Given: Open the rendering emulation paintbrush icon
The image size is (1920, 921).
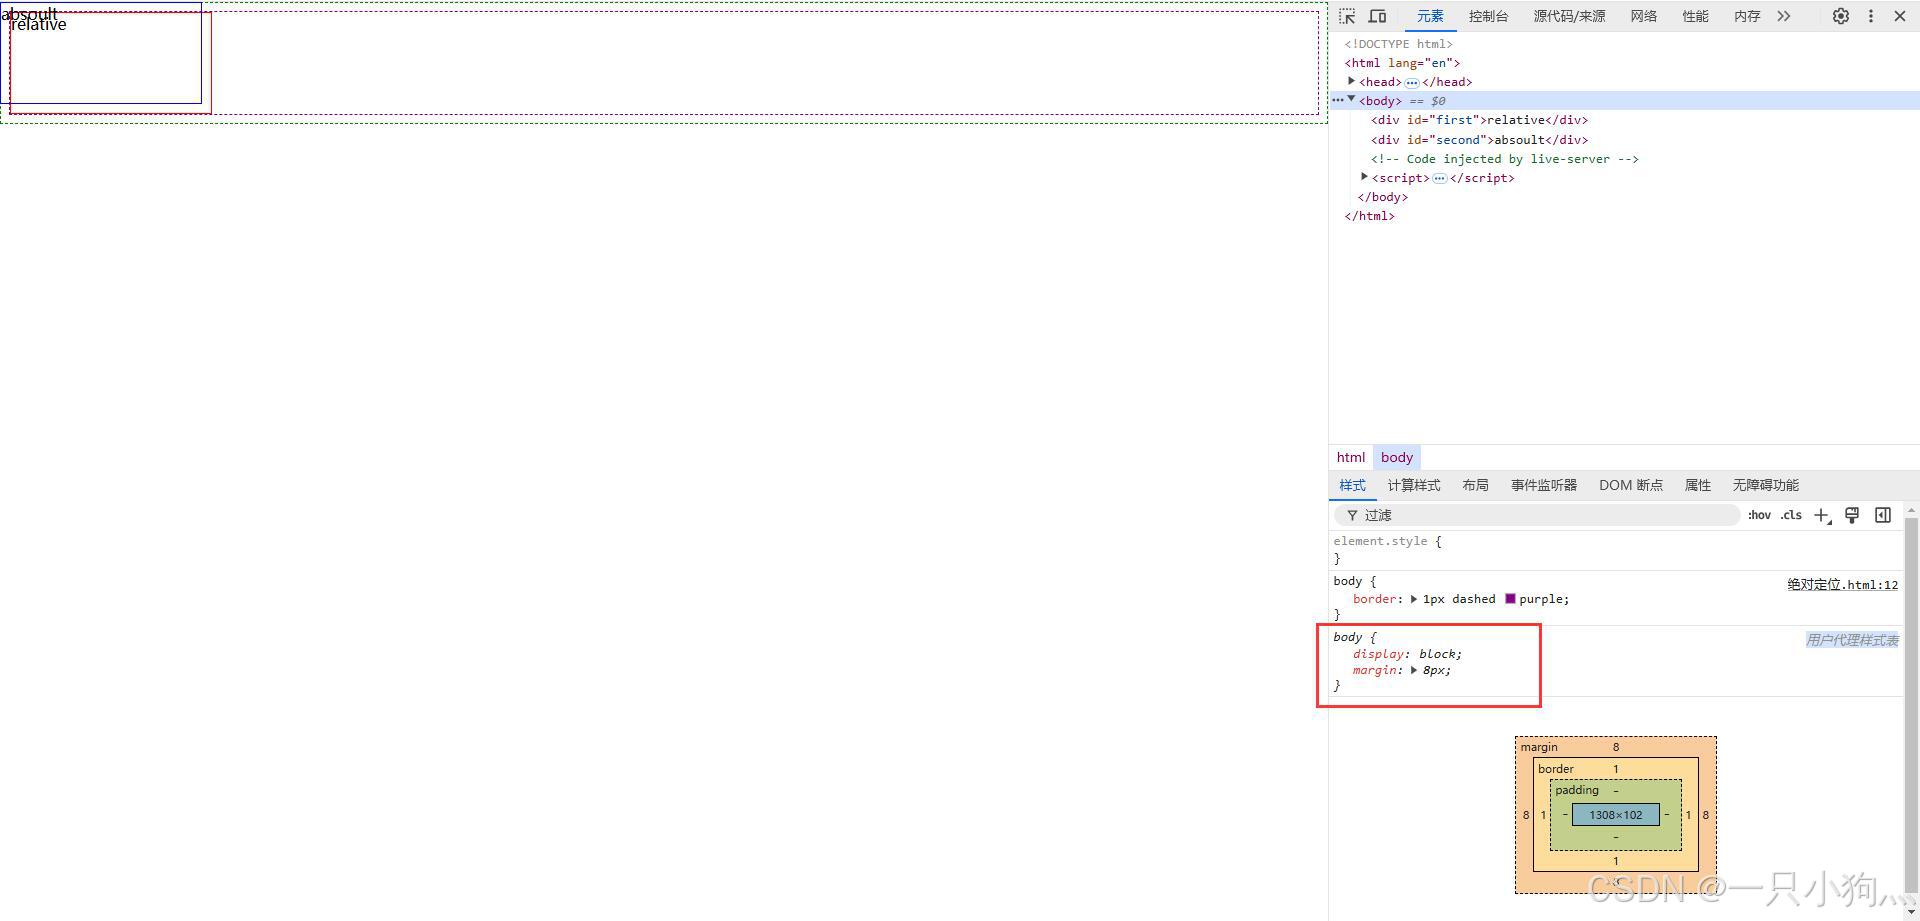Looking at the screenshot, I should (1852, 515).
